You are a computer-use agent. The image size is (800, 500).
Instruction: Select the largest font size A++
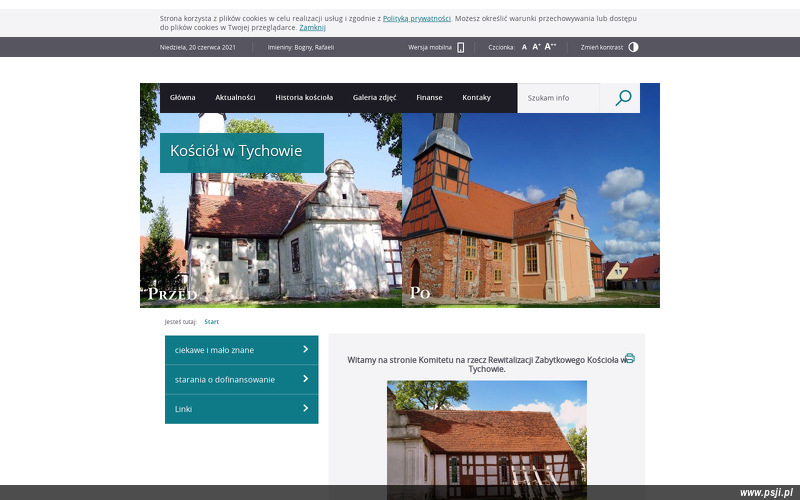click(550, 47)
